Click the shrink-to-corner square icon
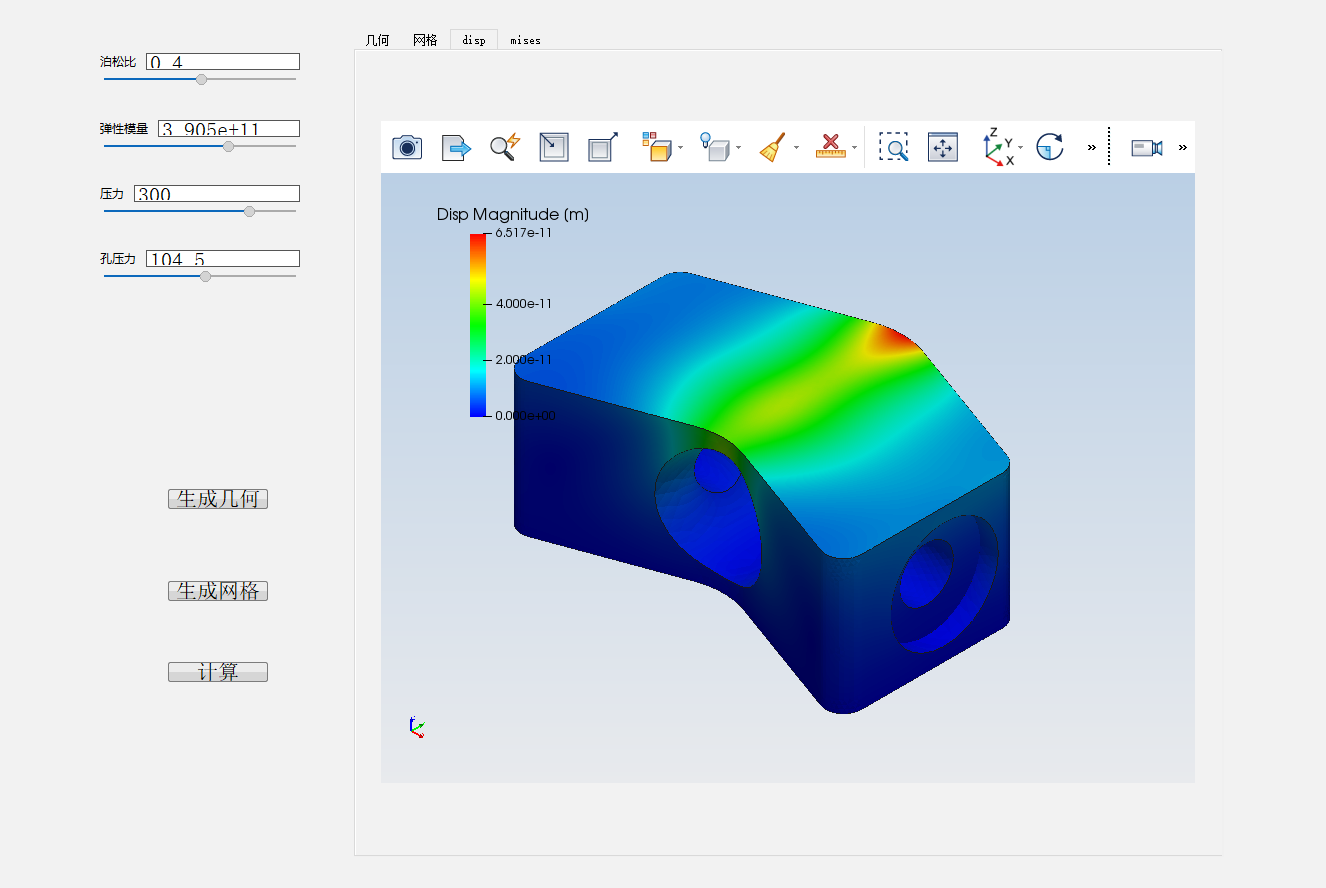 click(554, 148)
